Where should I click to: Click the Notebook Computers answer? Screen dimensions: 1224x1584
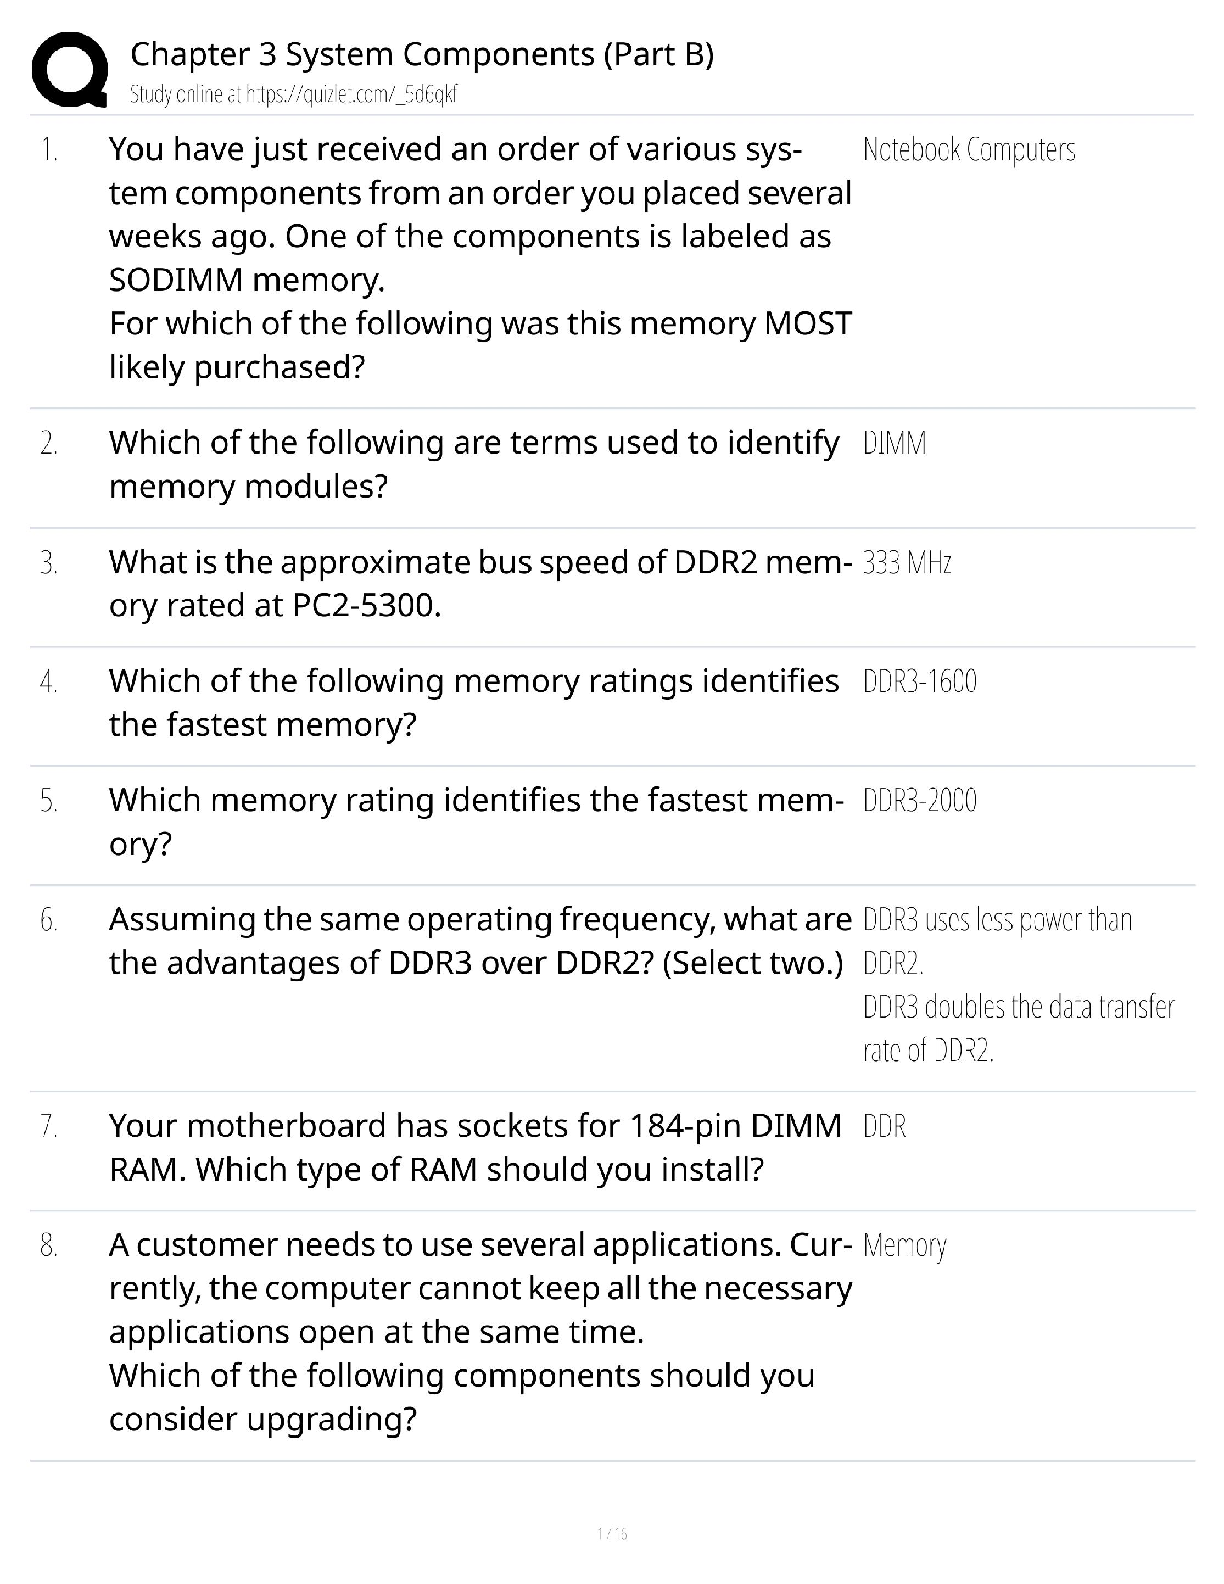968,150
